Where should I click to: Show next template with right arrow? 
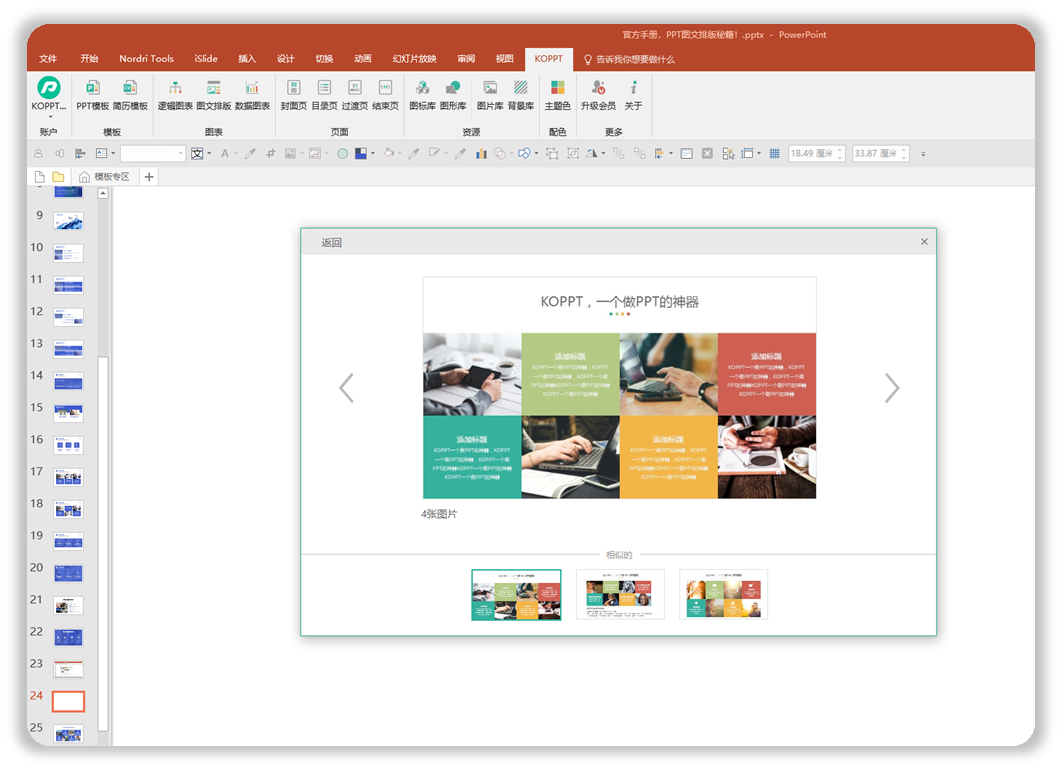[892, 388]
